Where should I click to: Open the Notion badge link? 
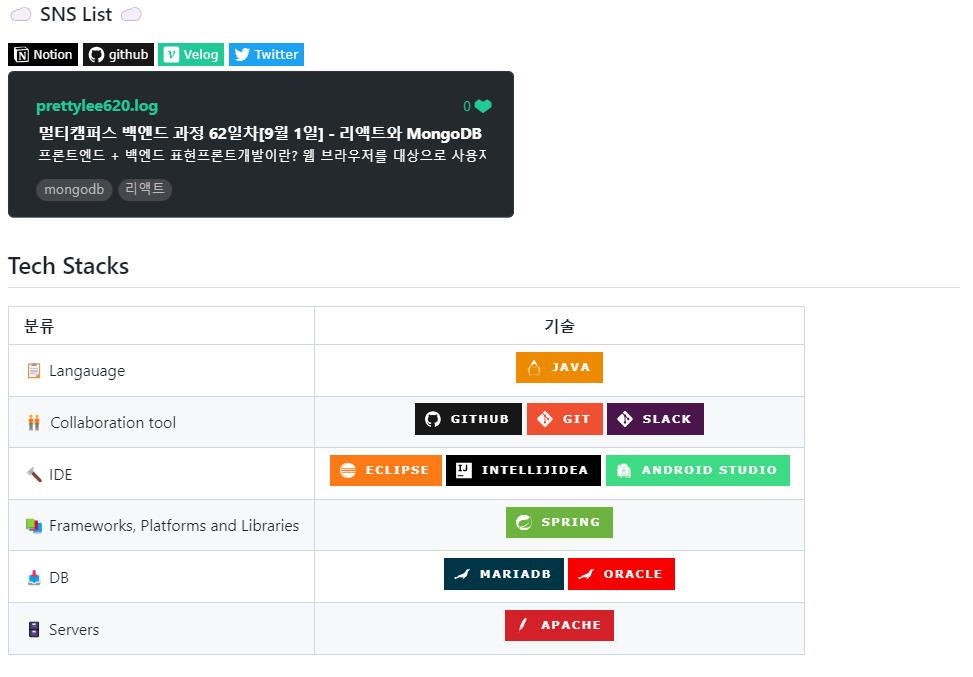[43, 55]
